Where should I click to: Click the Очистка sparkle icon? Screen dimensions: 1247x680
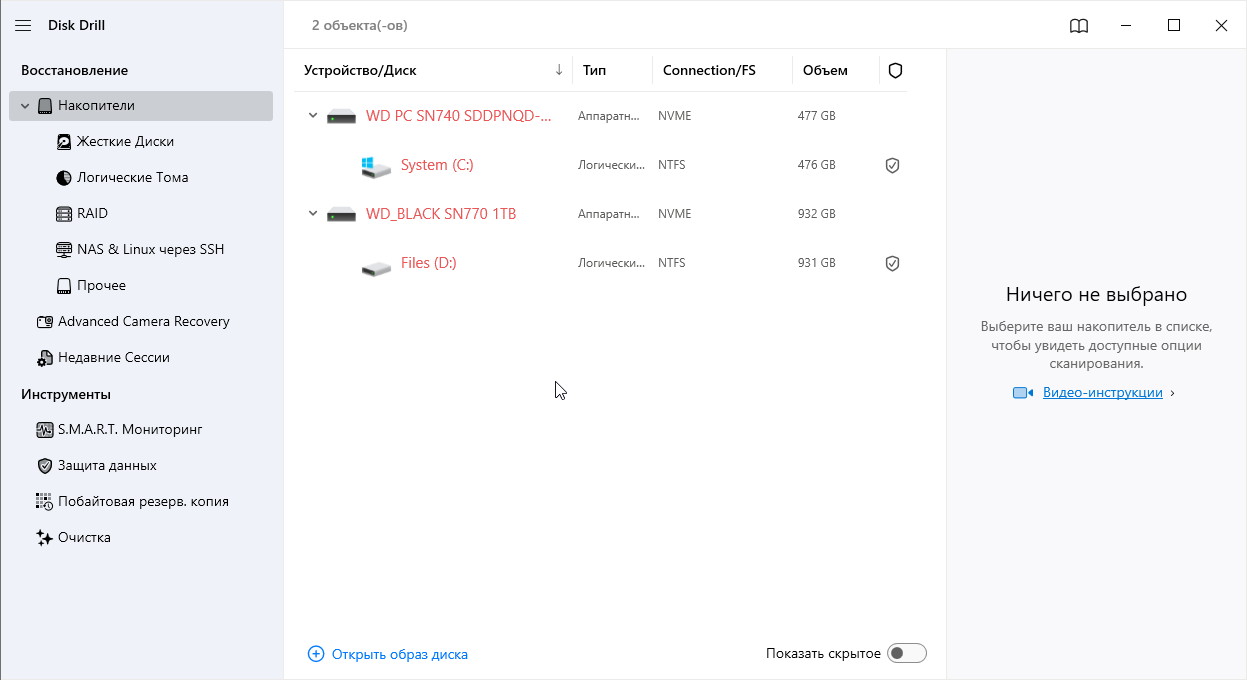pyautogui.click(x=44, y=538)
